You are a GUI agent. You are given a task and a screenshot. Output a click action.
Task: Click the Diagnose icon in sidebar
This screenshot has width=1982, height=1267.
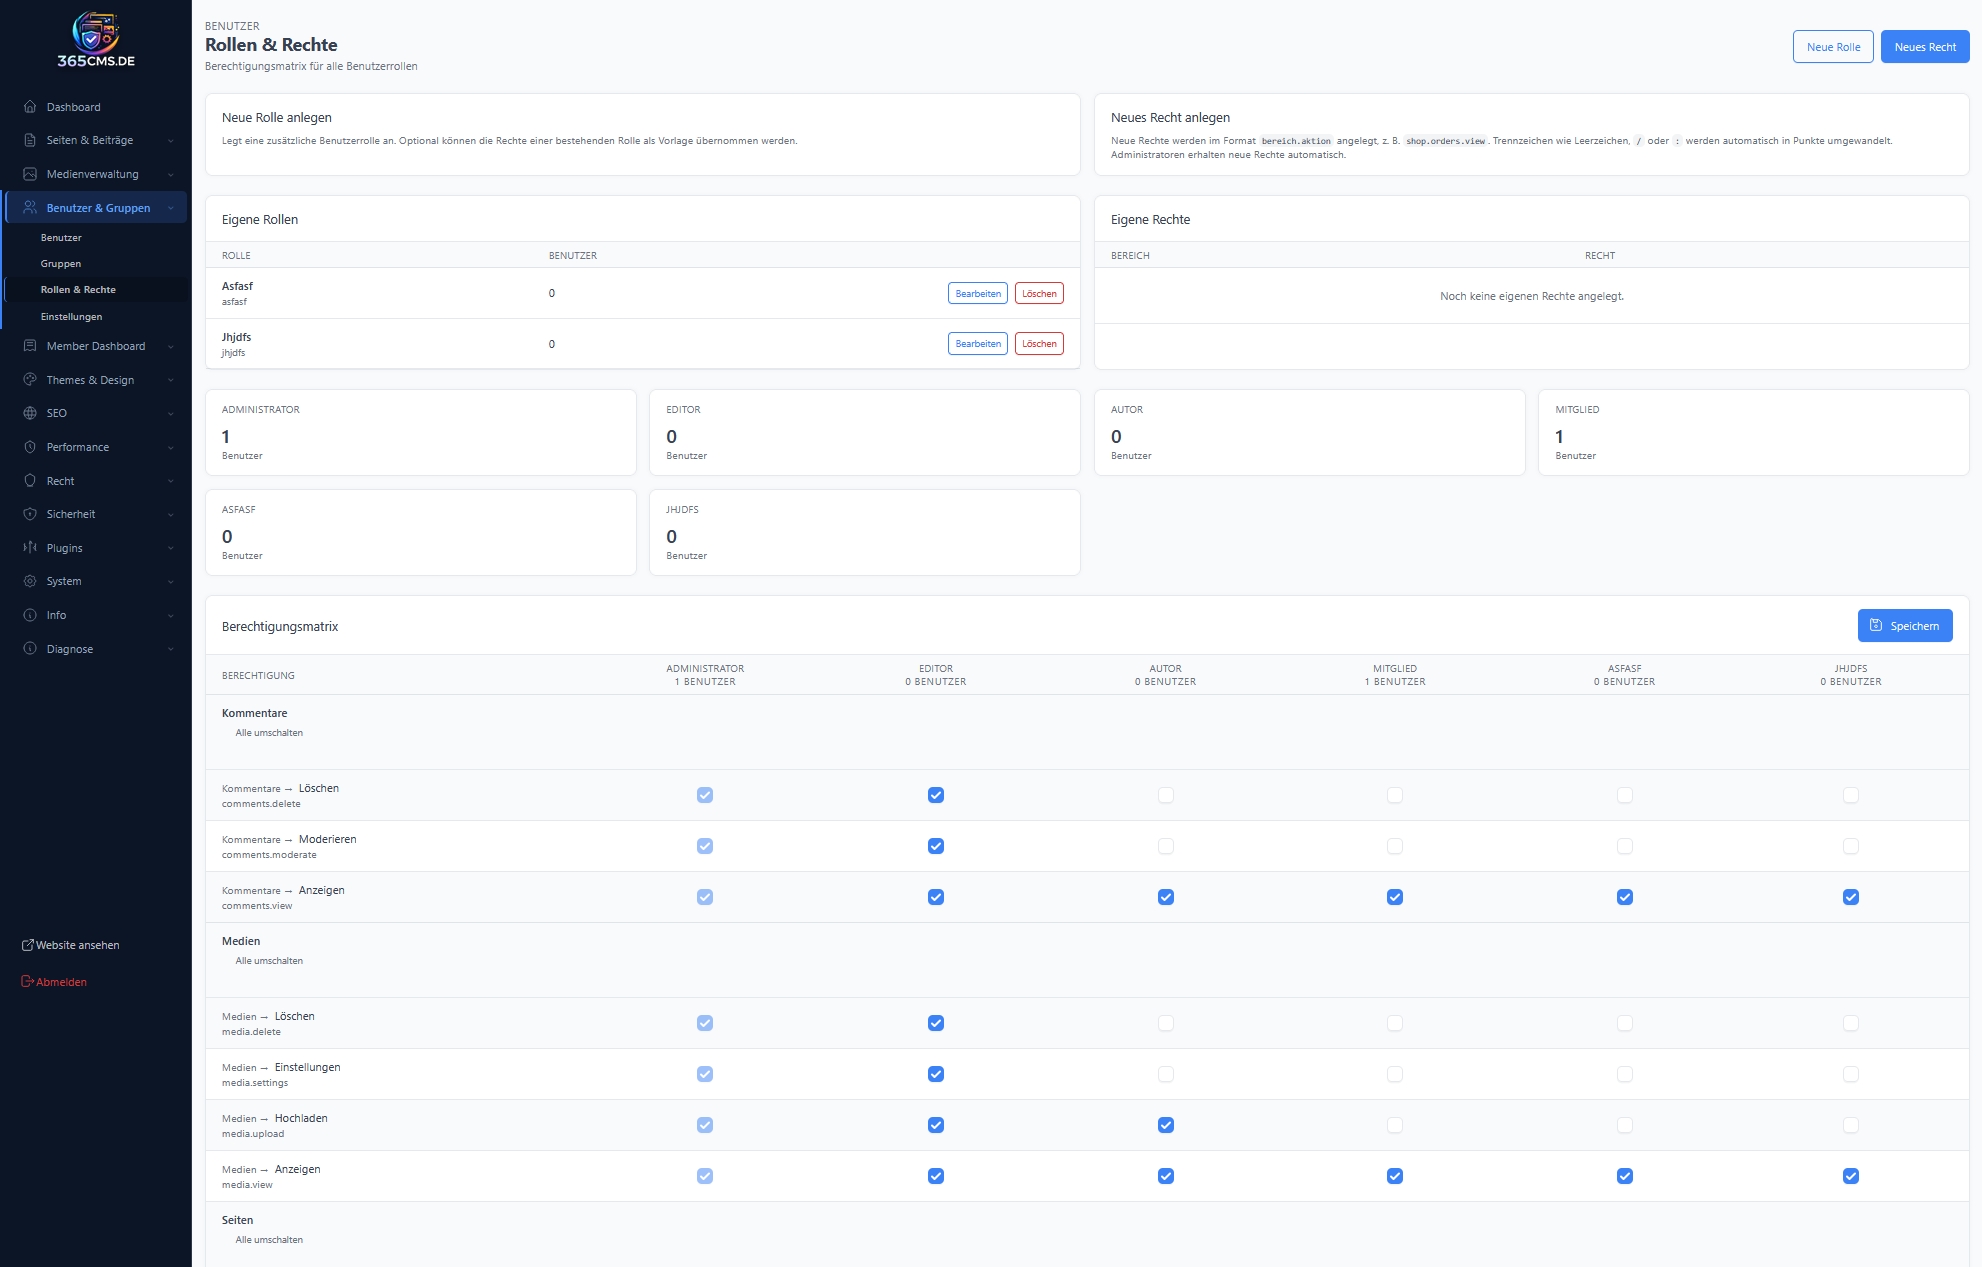[30, 649]
